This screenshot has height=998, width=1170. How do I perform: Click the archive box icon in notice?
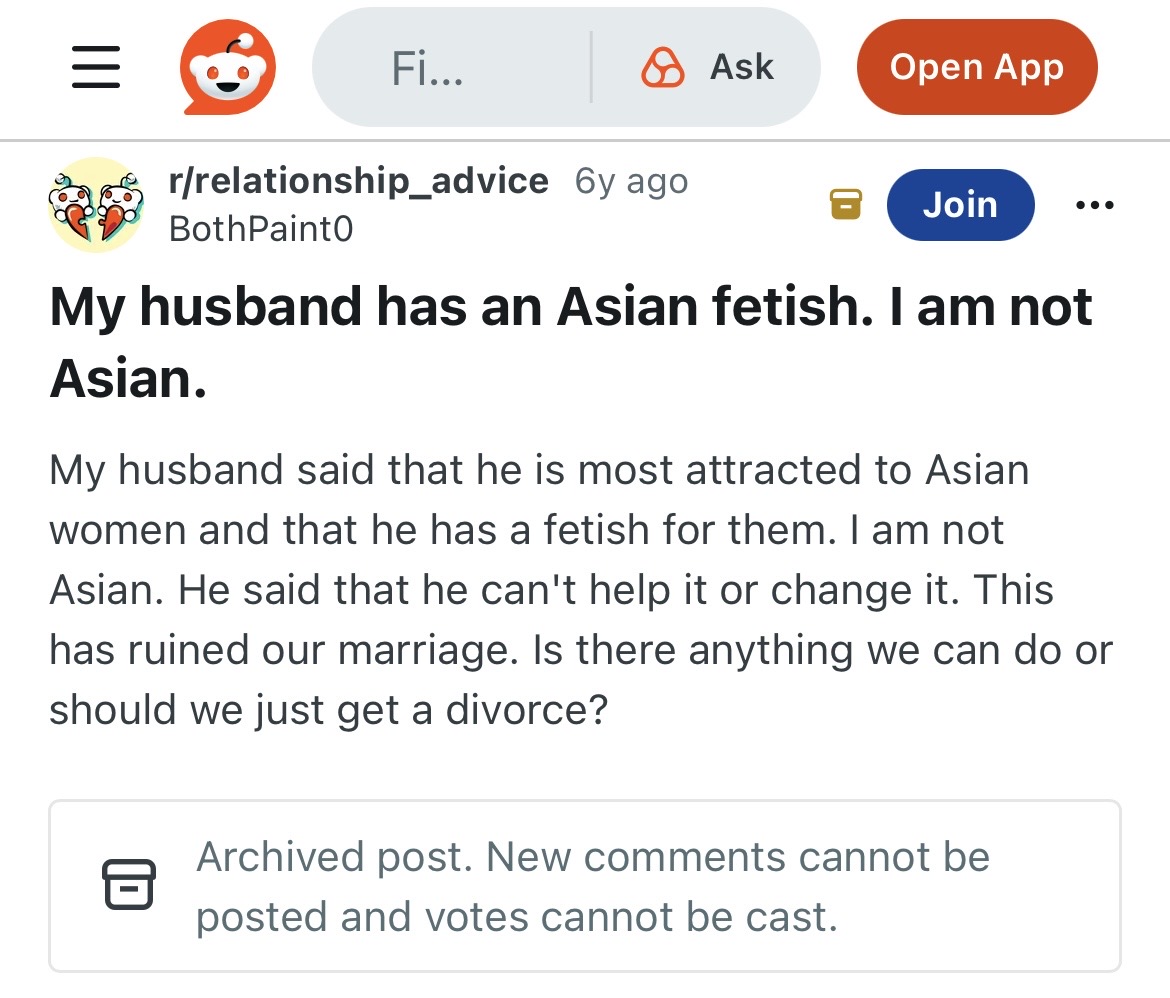tap(129, 884)
